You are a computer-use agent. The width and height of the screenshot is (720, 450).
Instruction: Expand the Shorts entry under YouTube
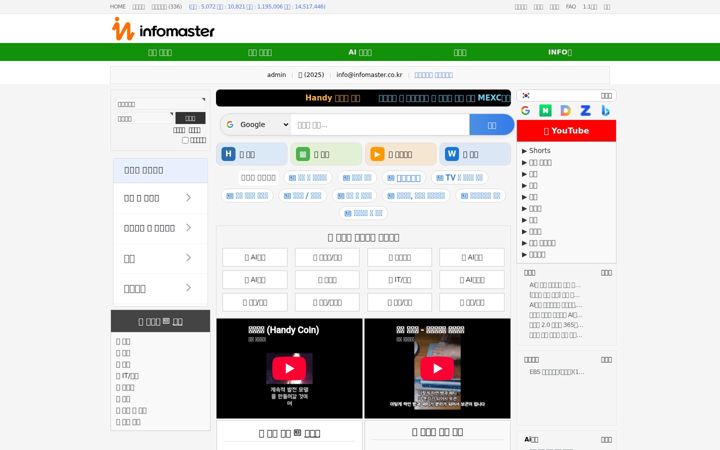point(536,151)
